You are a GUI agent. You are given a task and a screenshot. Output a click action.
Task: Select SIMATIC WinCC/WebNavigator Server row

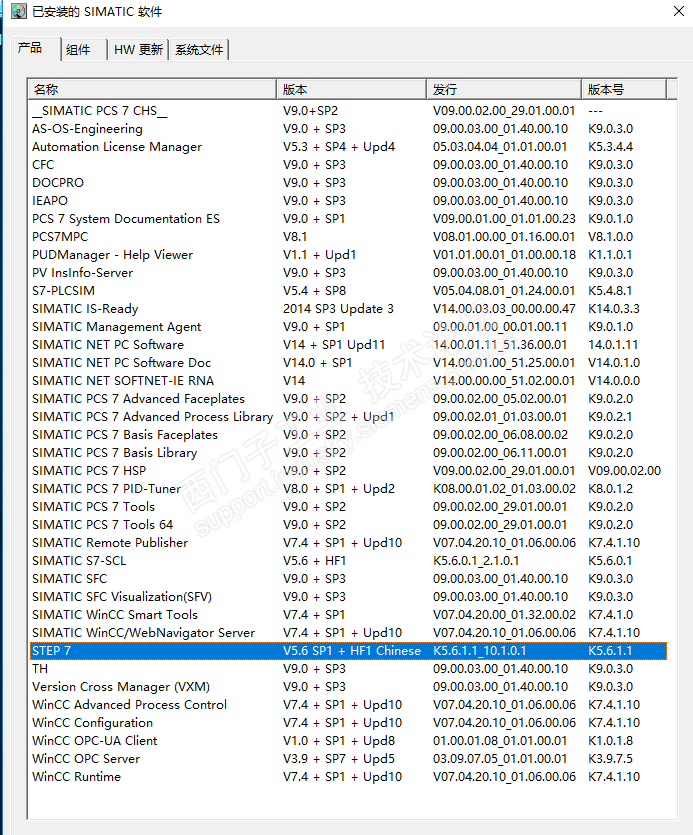coord(348,633)
